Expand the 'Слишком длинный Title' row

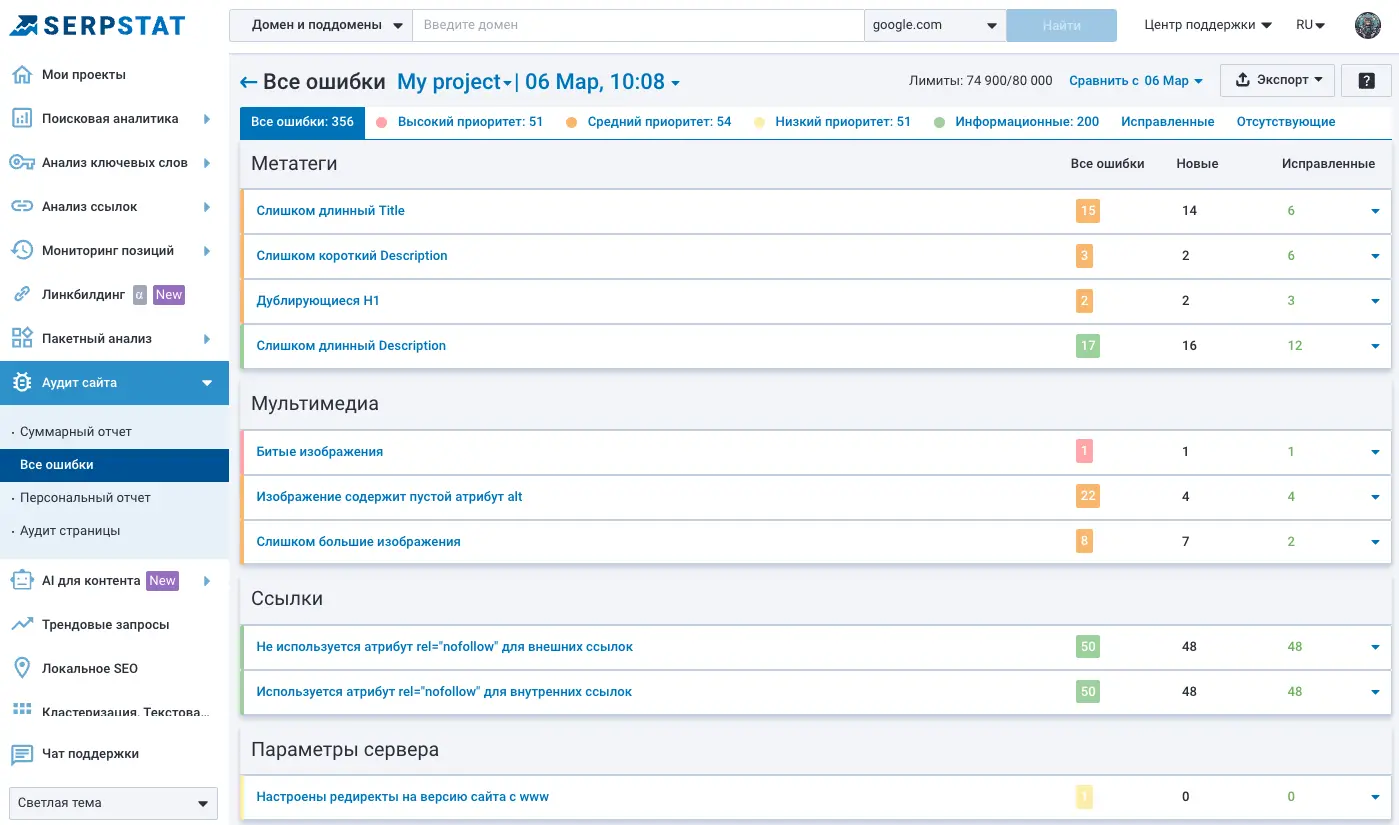[x=1375, y=211]
